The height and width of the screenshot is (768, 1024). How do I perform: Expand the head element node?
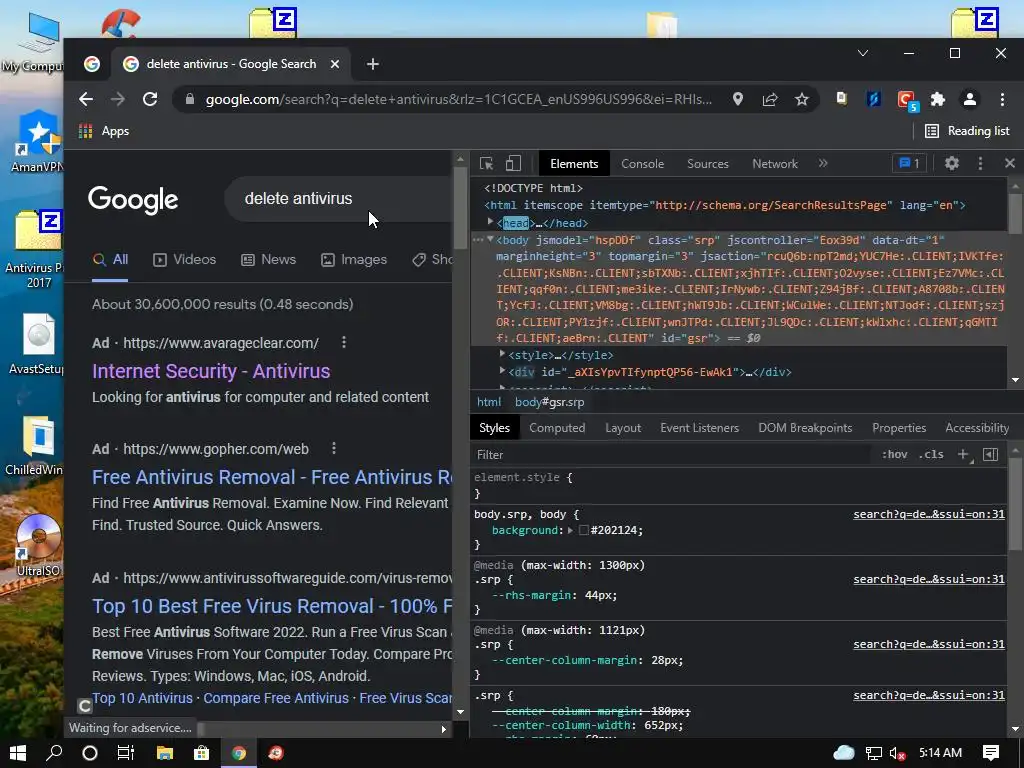pyautogui.click(x=490, y=223)
